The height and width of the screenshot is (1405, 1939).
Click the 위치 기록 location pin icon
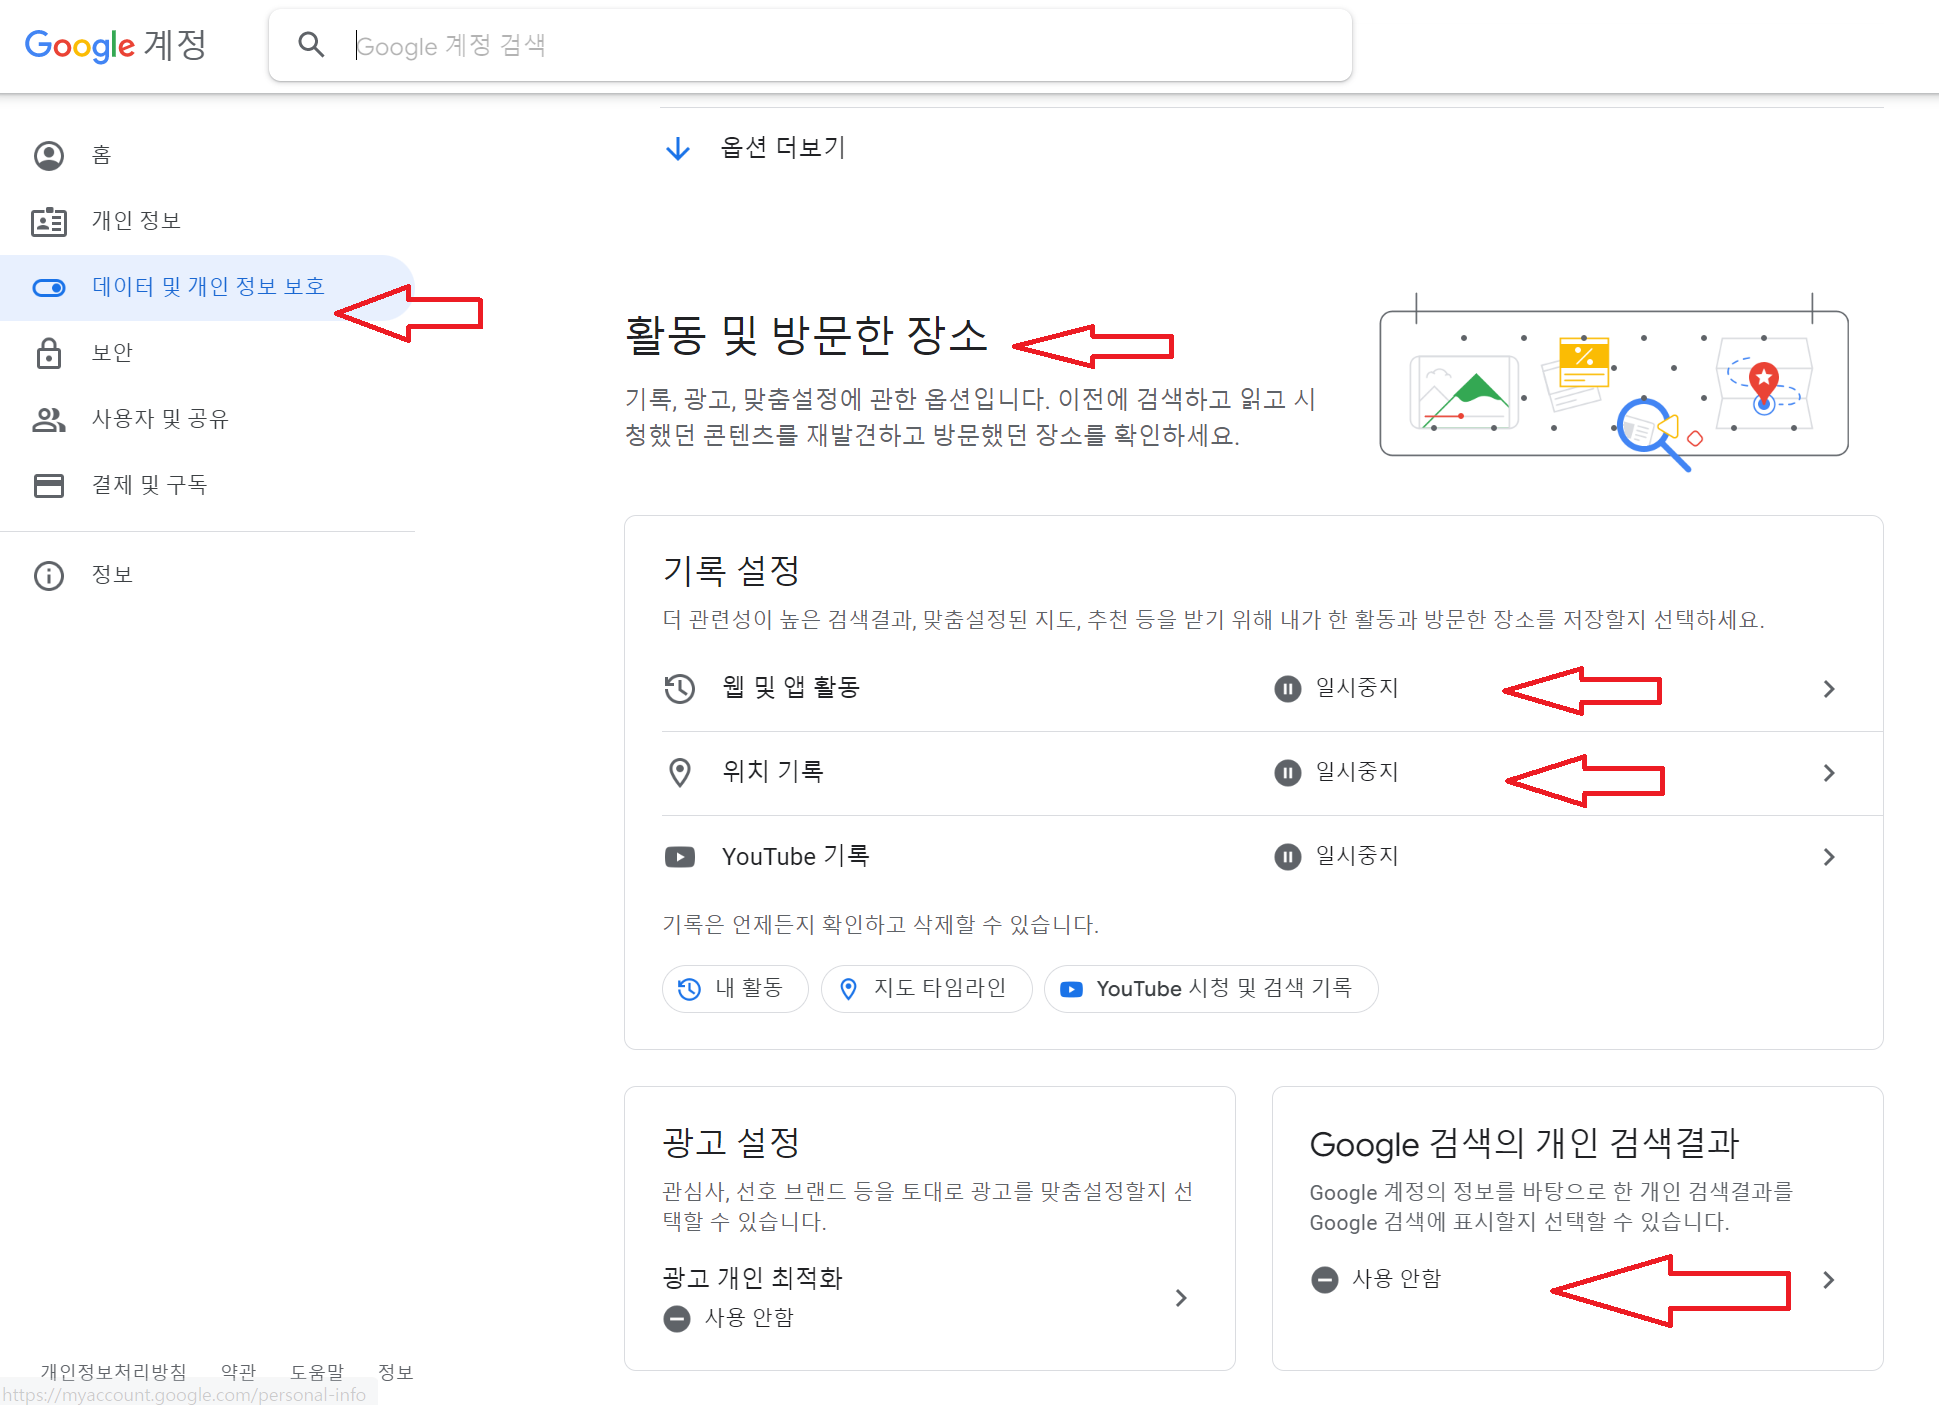pos(679,772)
